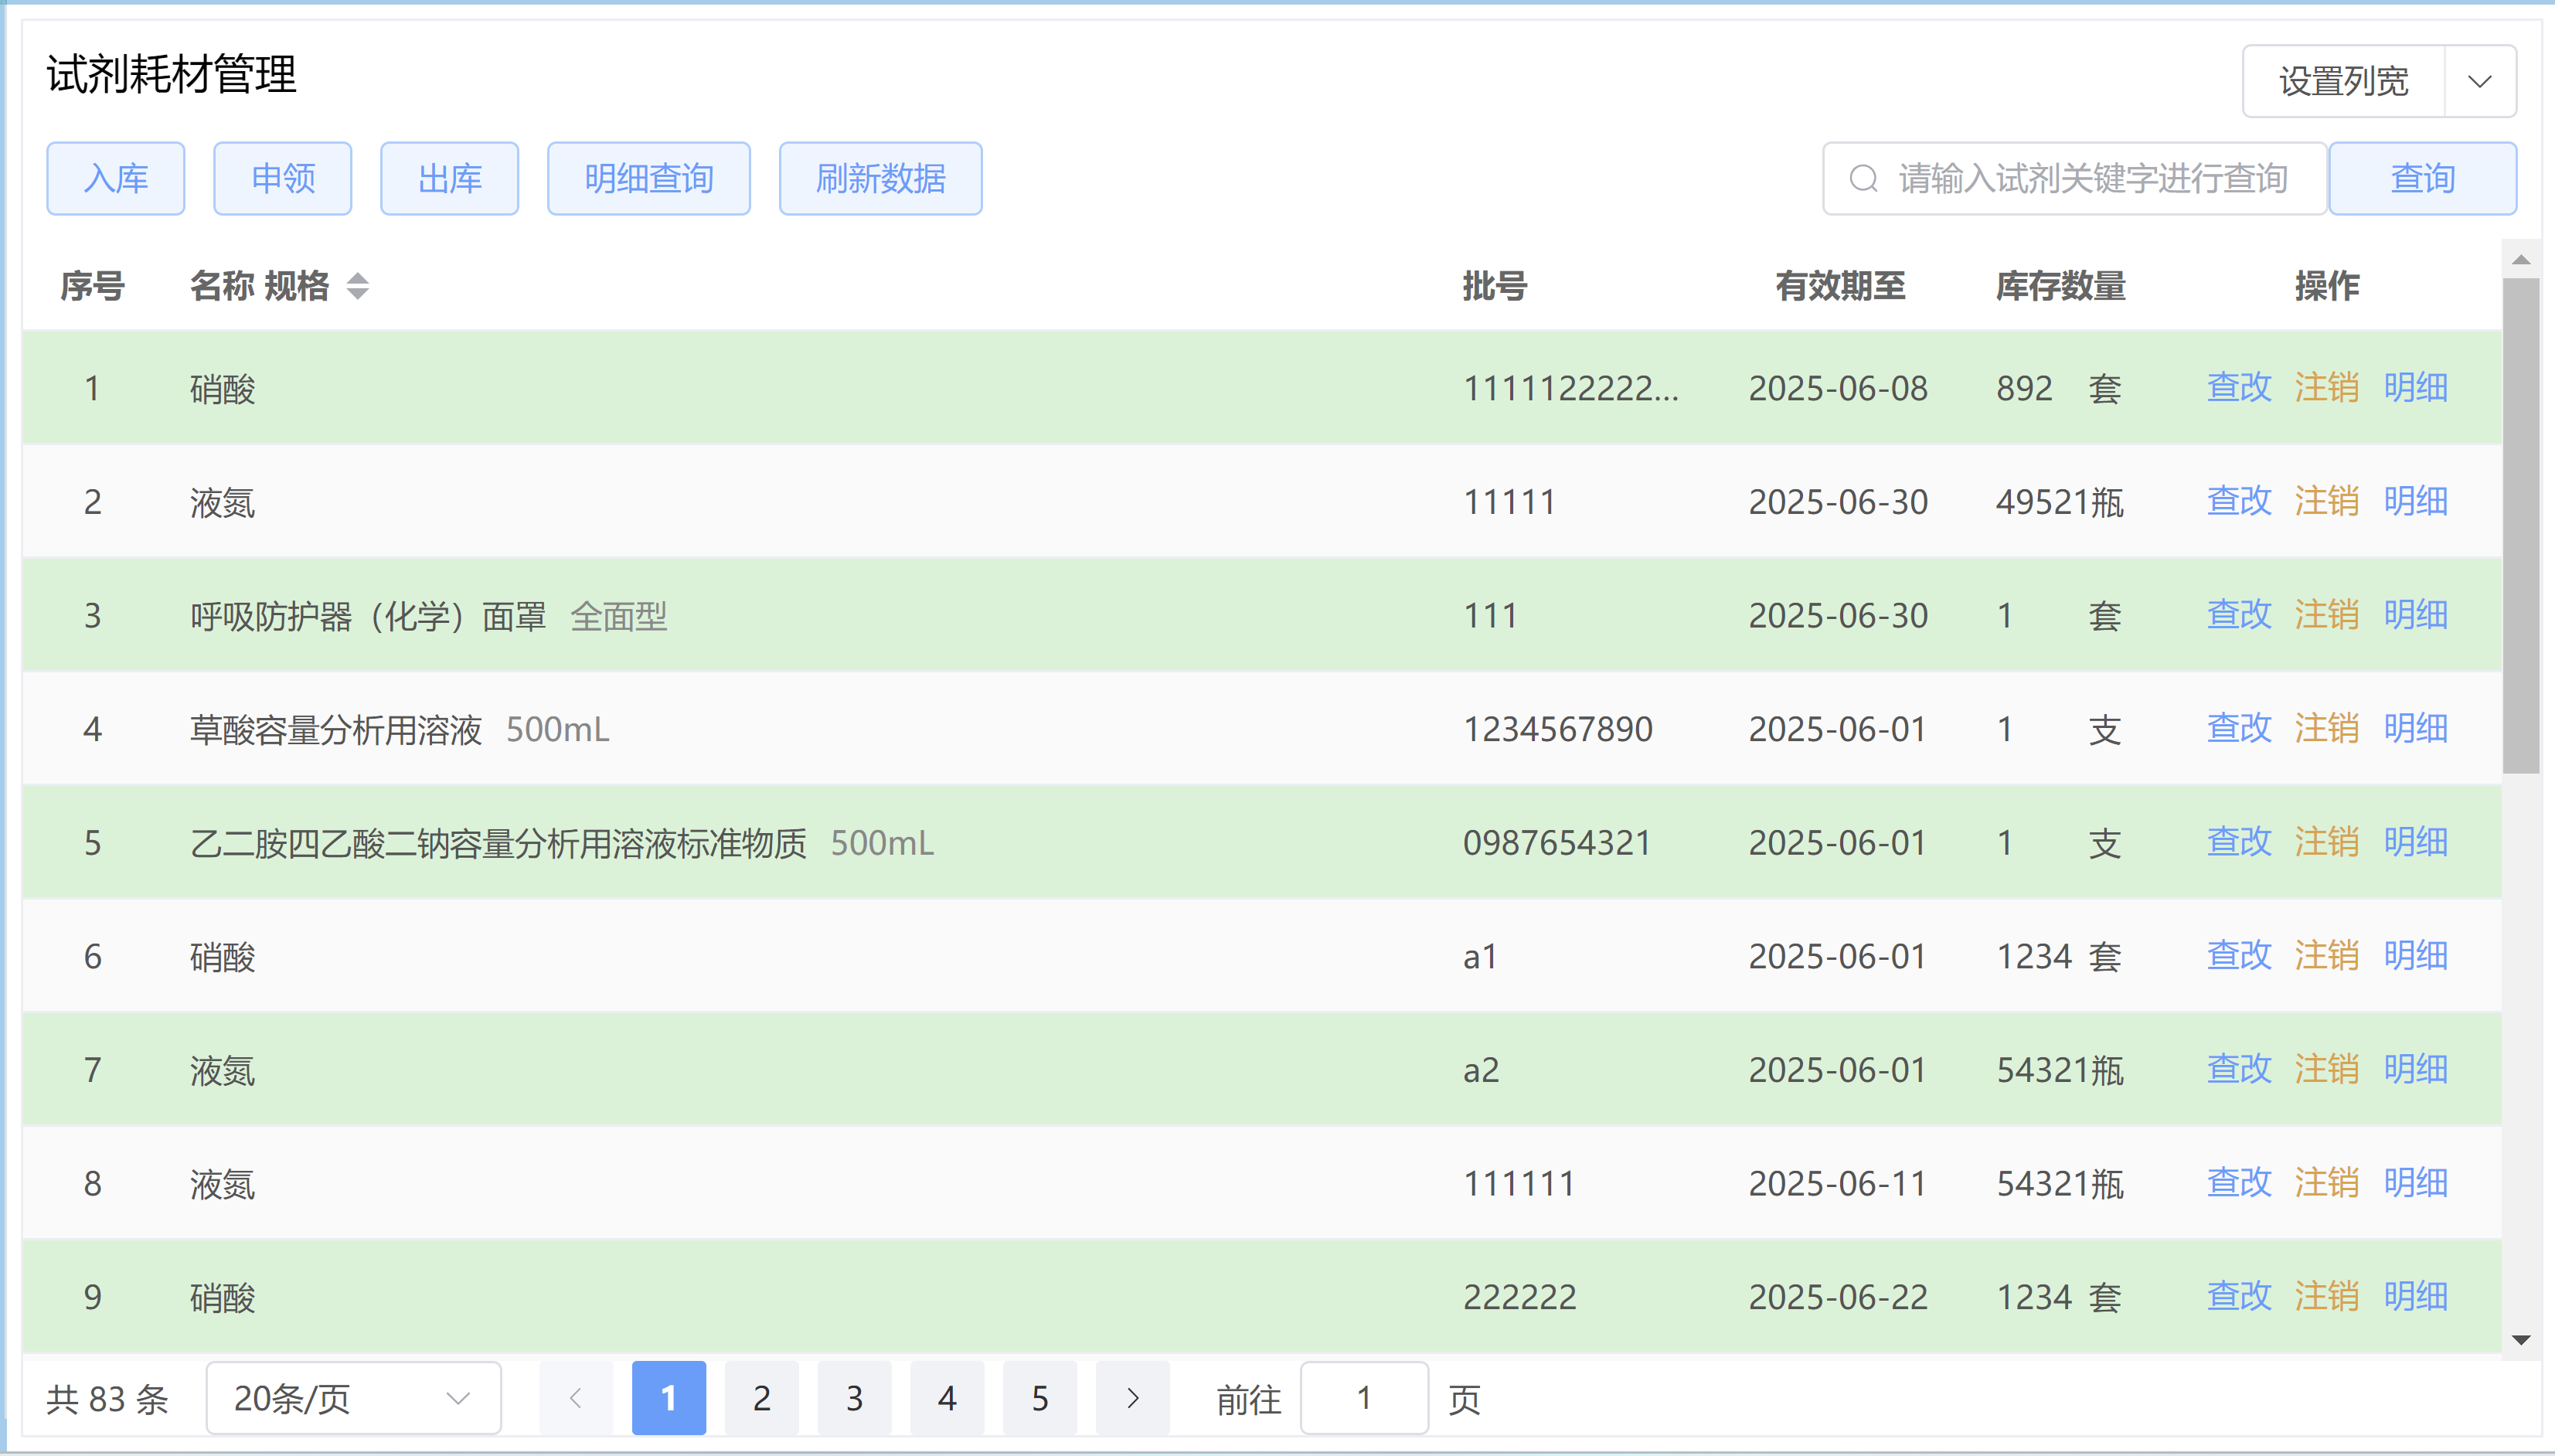Select page 5 in pagination

(x=1039, y=1398)
